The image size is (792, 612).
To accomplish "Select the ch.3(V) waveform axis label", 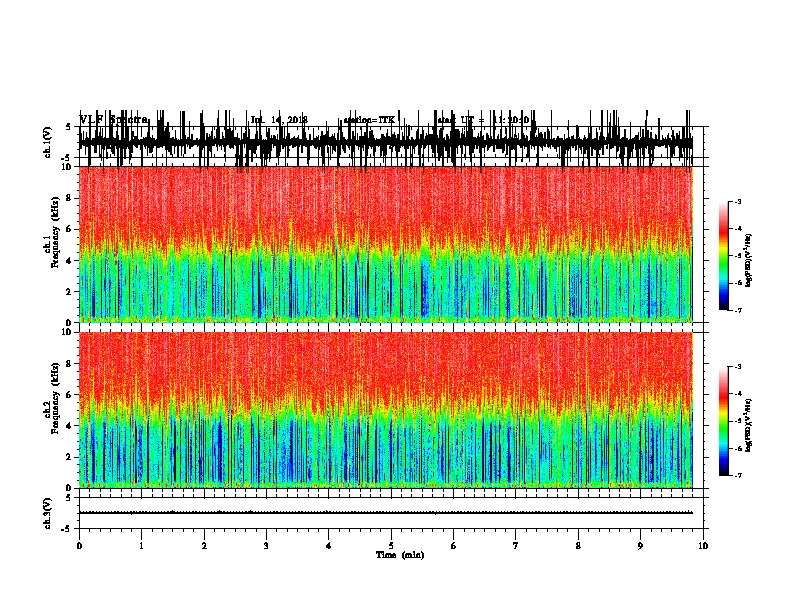I will [48, 513].
